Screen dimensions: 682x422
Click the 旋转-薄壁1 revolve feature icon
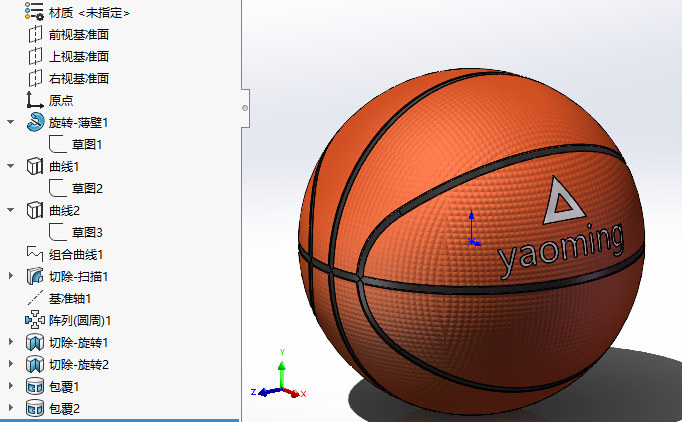coord(35,122)
